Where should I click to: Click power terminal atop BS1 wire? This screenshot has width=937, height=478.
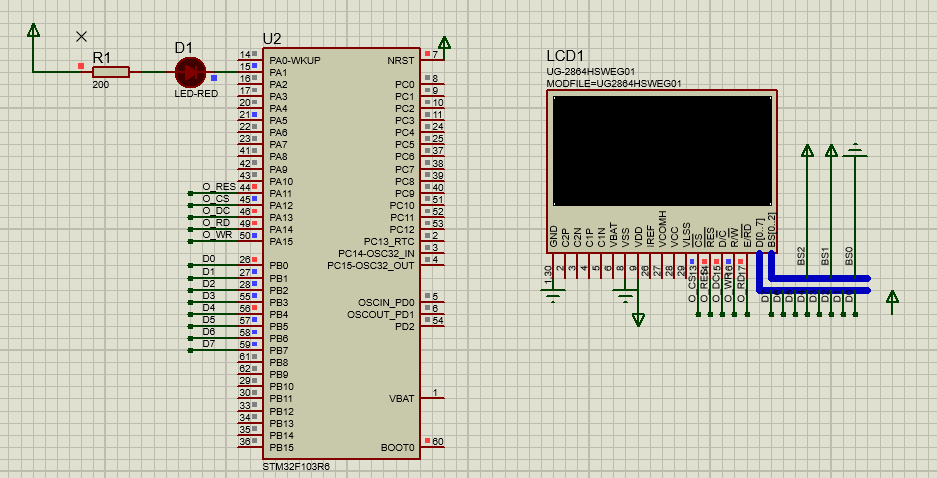point(831,151)
